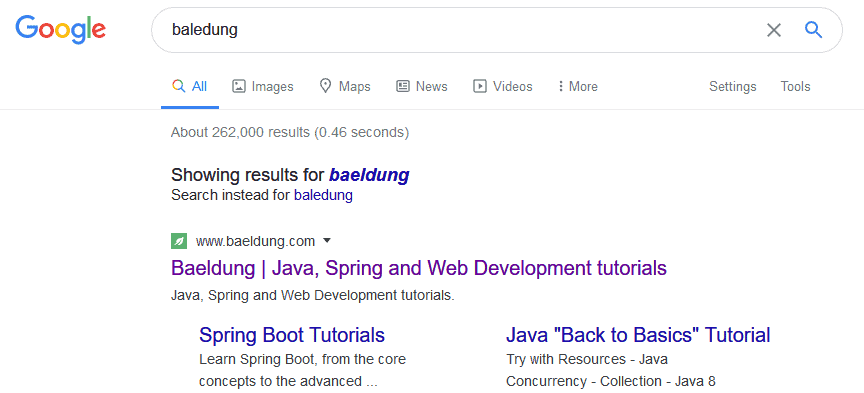864x393 pixels.
Task: Click the About 262,000 results text
Action: 290,132
